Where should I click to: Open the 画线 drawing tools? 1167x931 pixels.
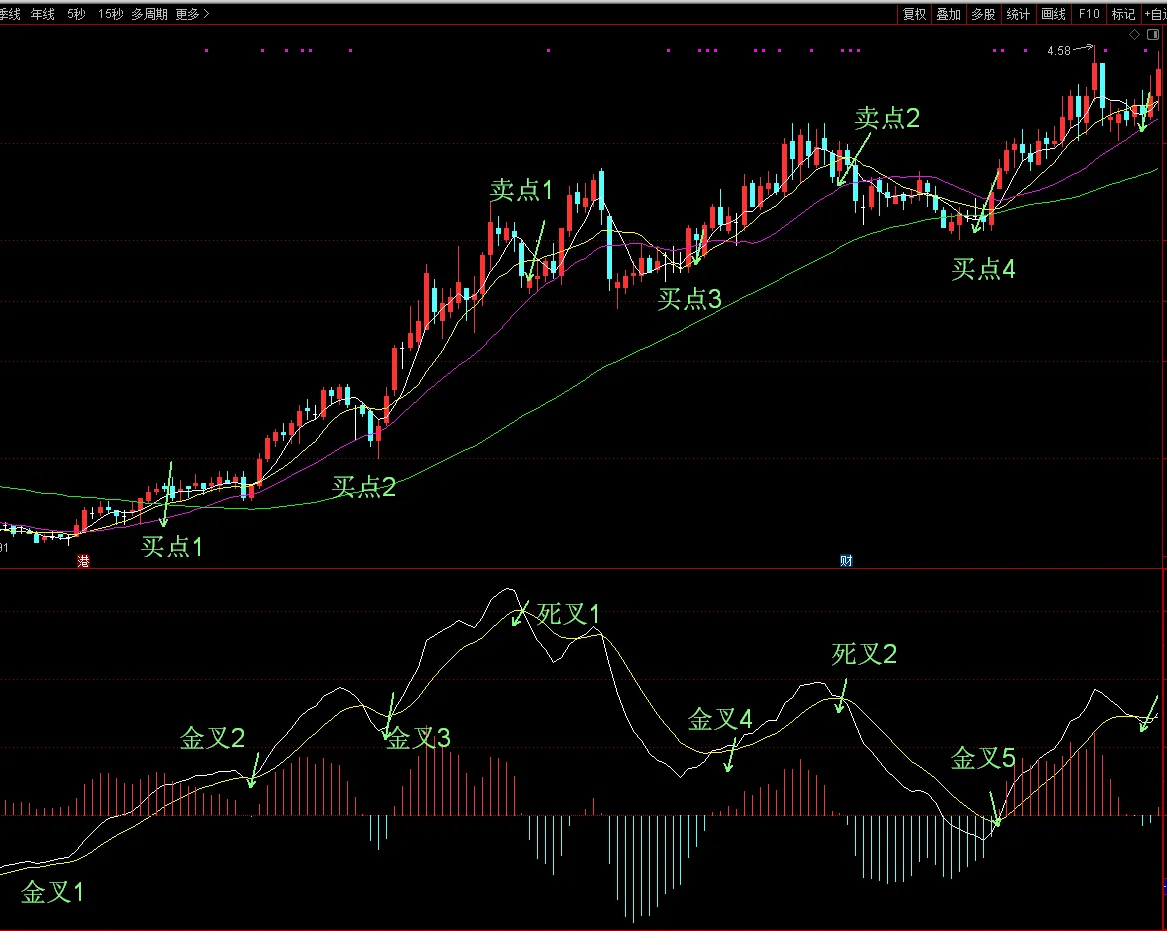coord(1053,14)
